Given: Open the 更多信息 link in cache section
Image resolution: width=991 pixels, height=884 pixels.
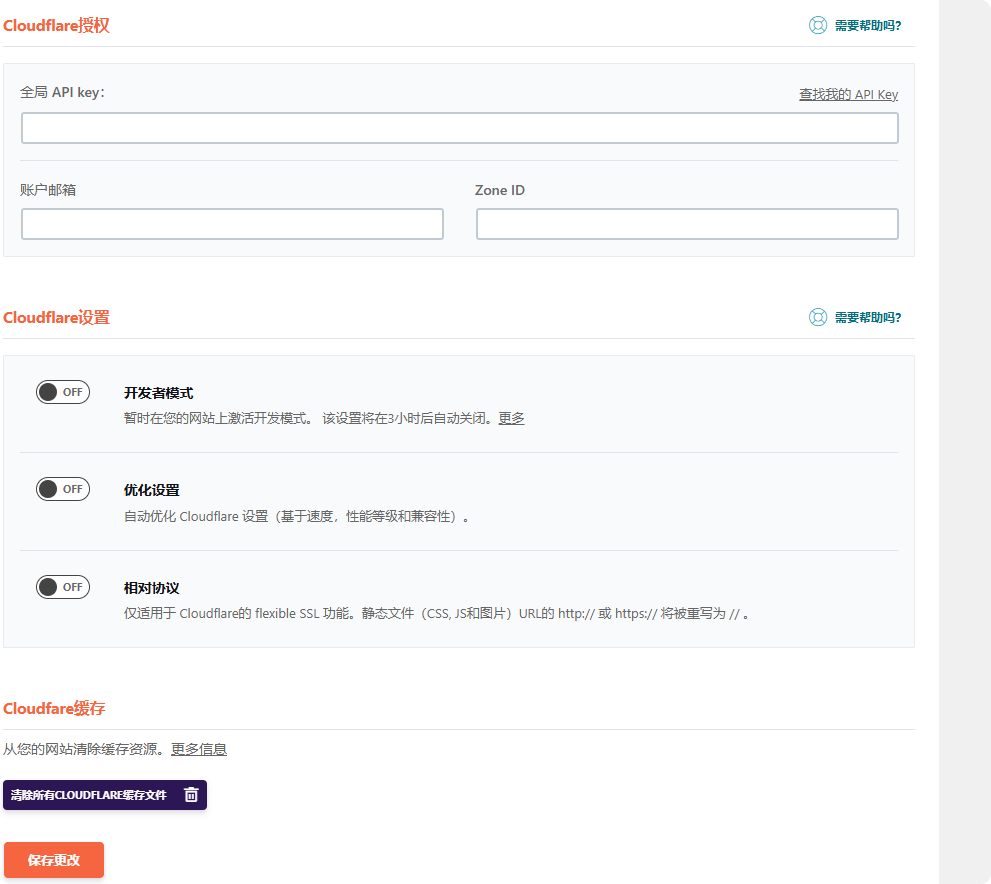Looking at the screenshot, I should 198,749.
